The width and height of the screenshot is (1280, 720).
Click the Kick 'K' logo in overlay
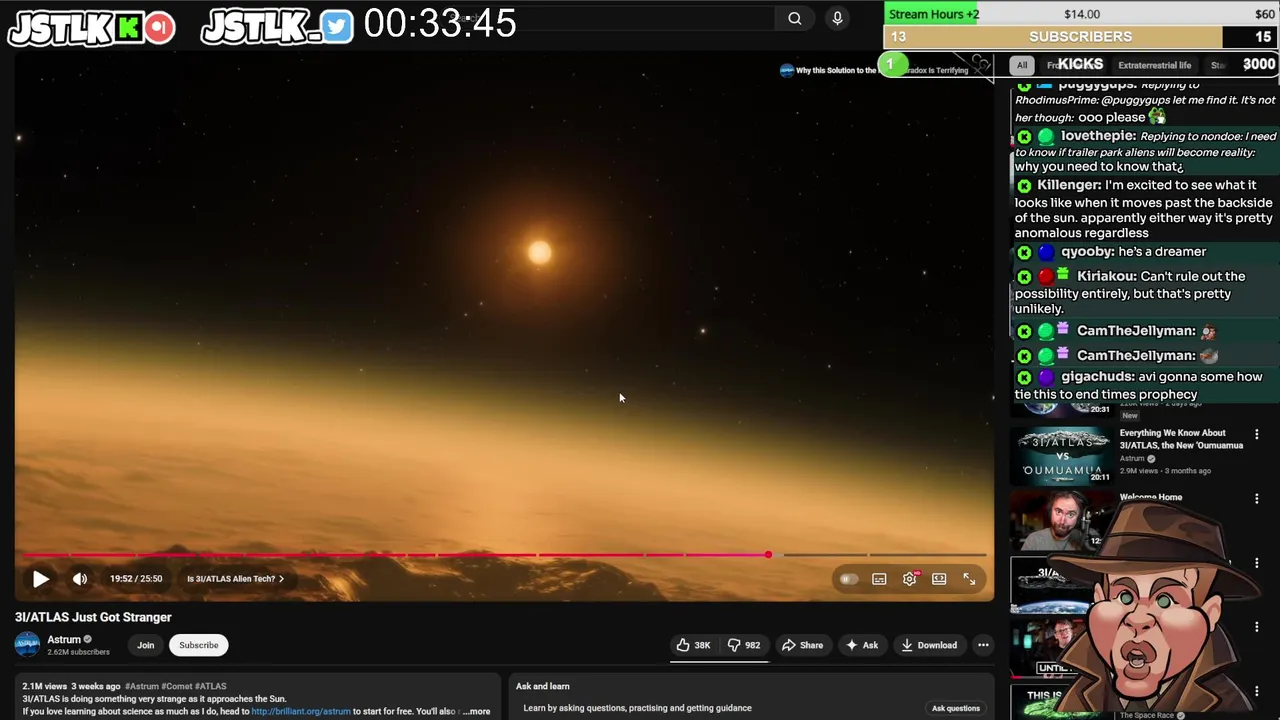pyautogui.click(x=128, y=28)
